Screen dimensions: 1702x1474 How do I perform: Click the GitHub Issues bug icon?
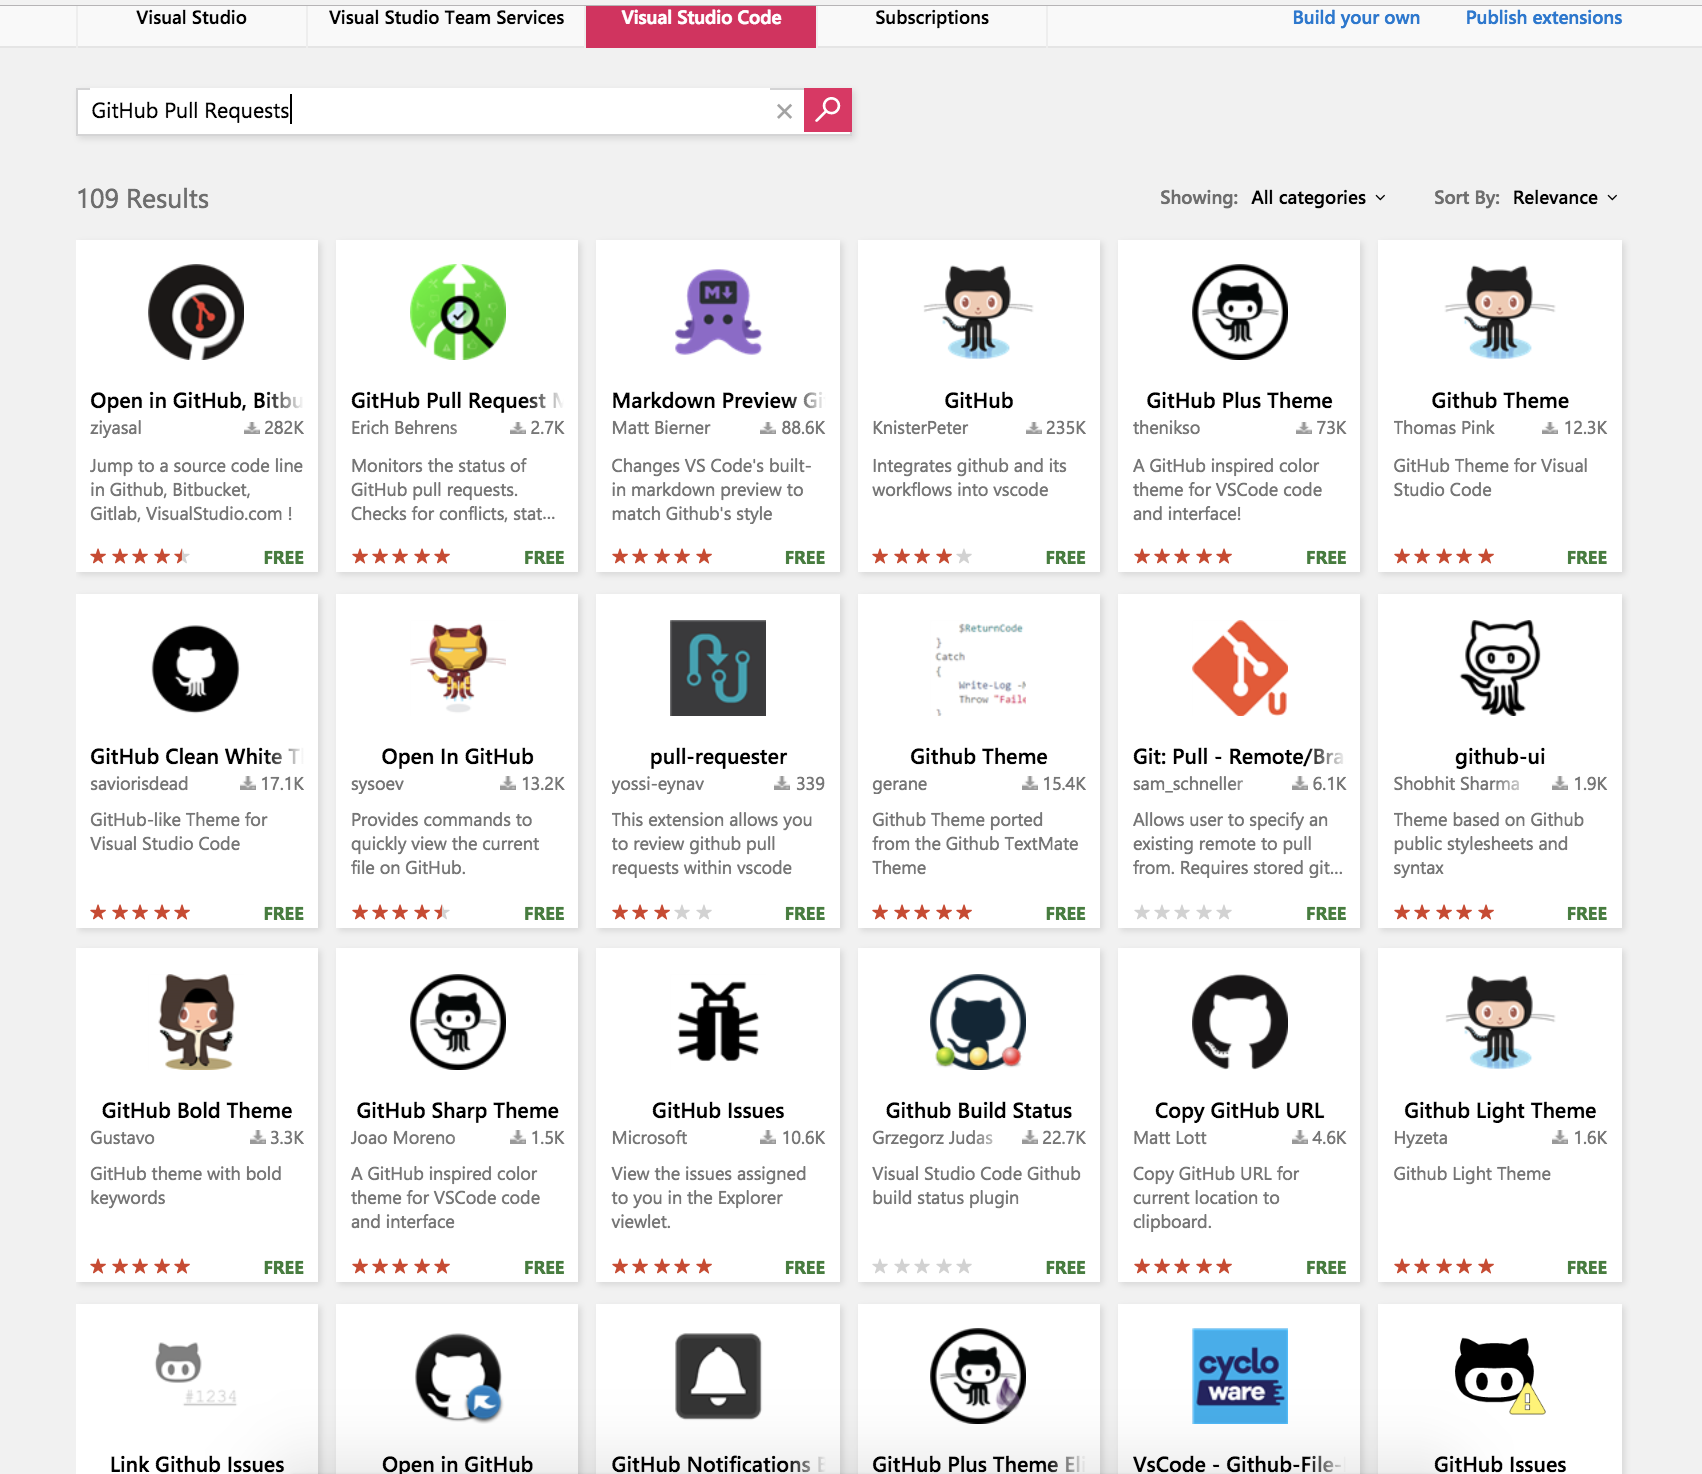717,1022
